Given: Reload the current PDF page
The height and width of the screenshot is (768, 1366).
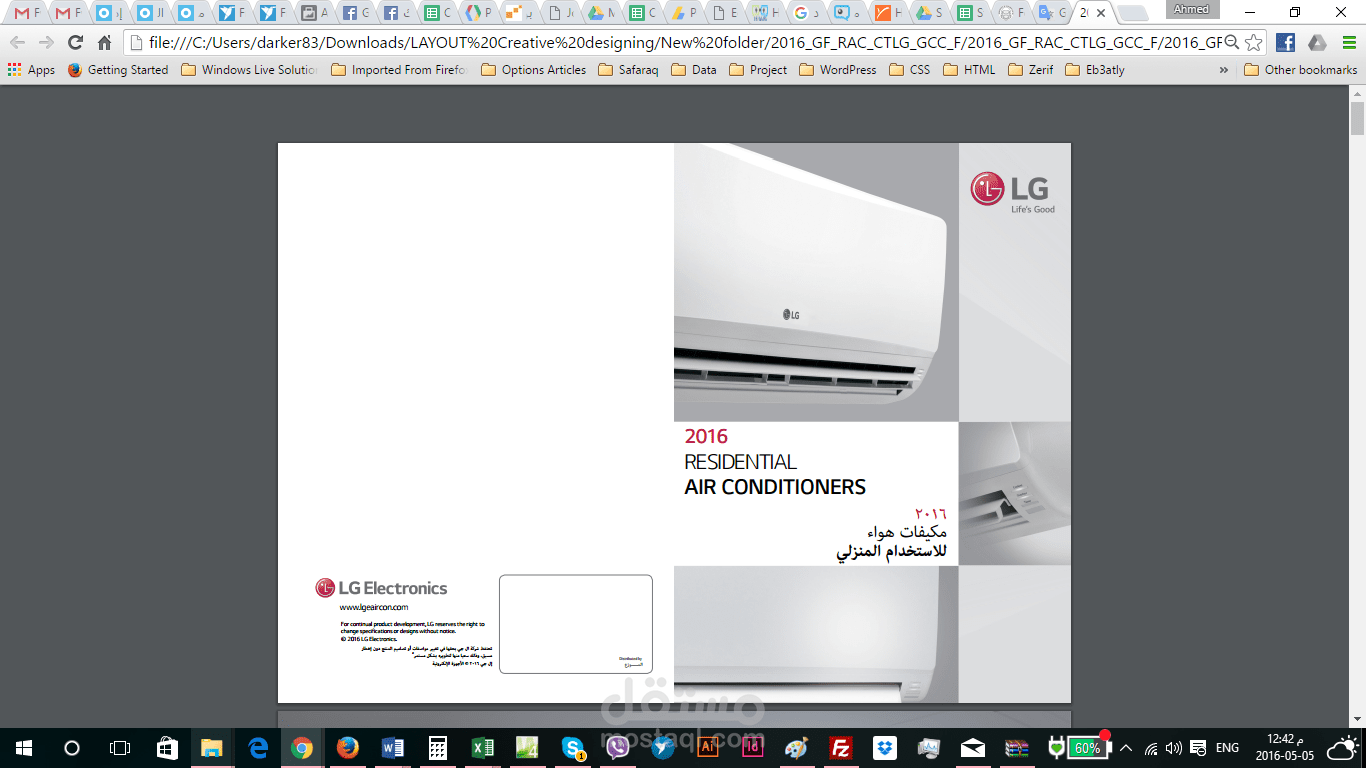Looking at the screenshot, I should point(75,43).
